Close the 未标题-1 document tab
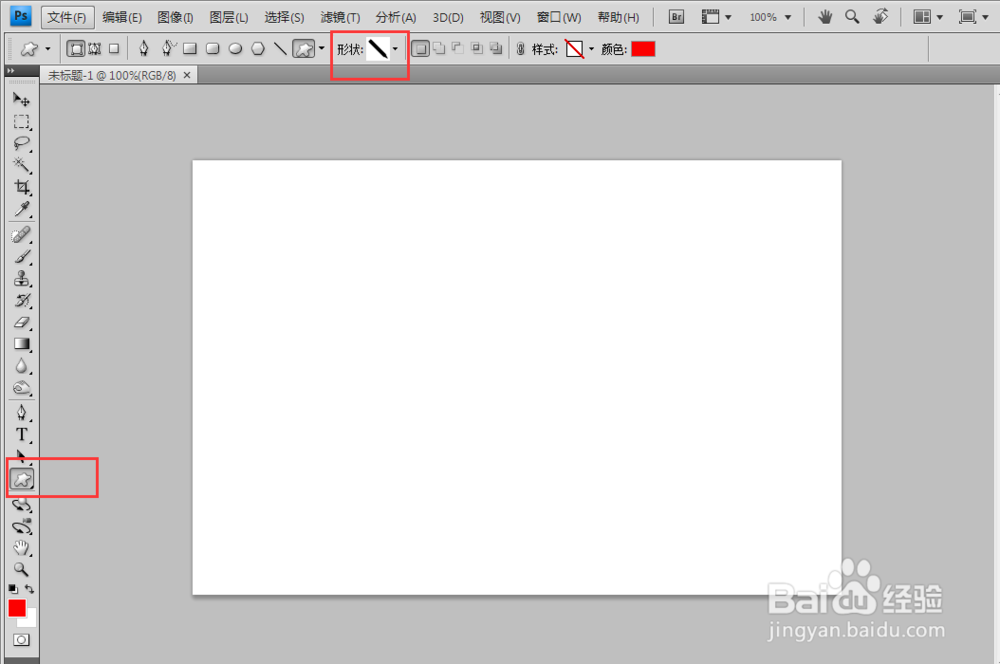 pyautogui.click(x=187, y=75)
